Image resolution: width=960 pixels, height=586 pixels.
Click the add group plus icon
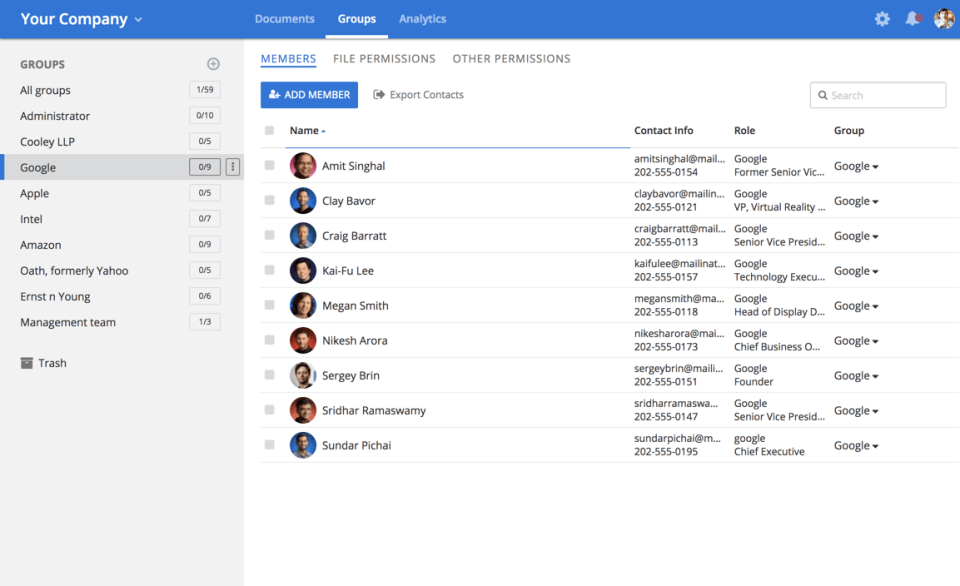pos(213,64)
